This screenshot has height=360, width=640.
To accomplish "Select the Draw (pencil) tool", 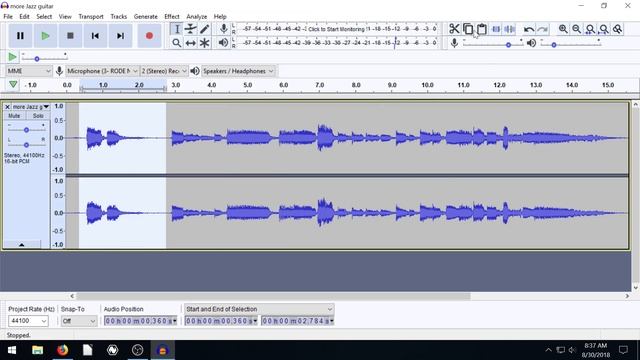I will [x=204, y=29].
